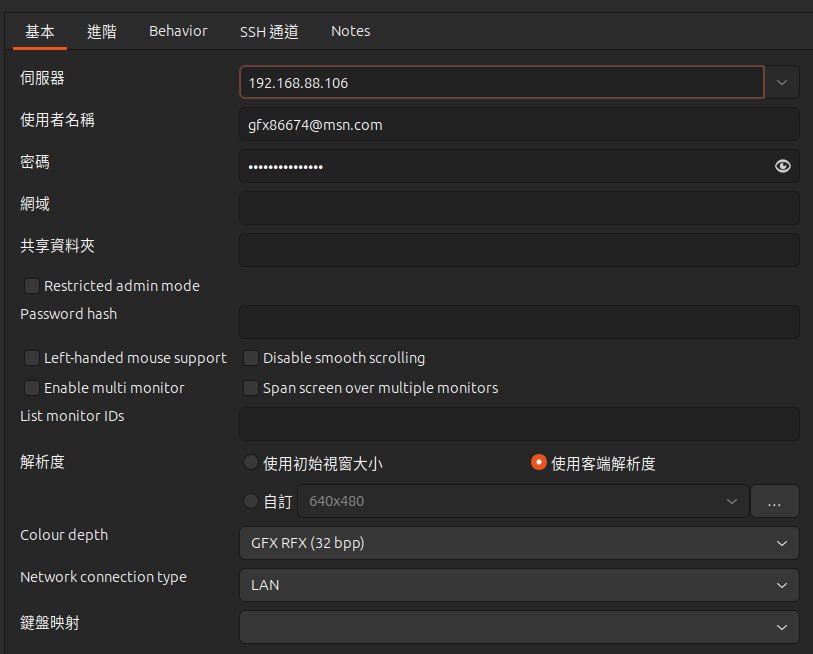Click the custom resolution ellipsis button
The image size is (813, 654).
[x=774, y=502]
